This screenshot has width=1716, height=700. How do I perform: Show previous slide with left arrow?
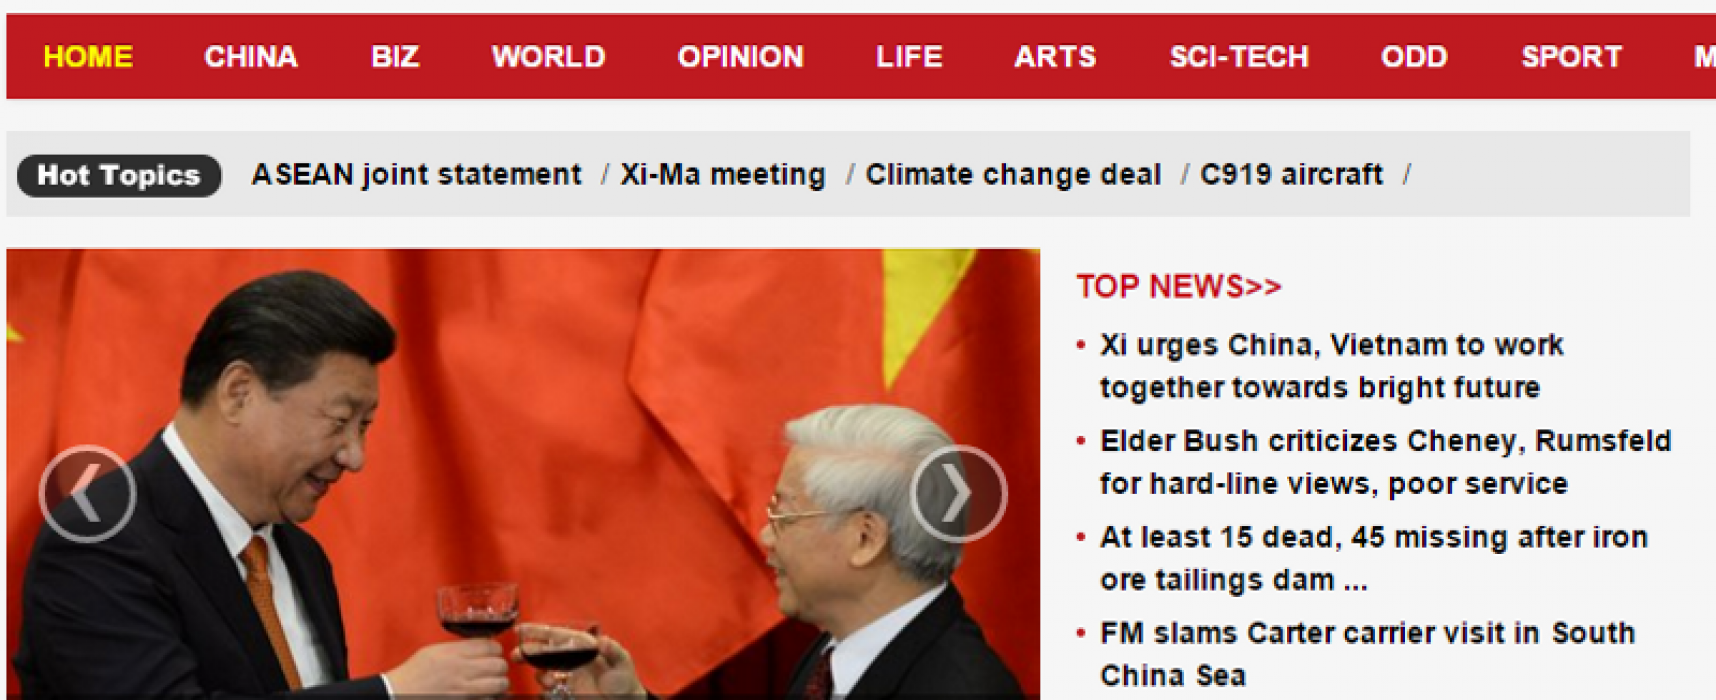coord(88,493)
